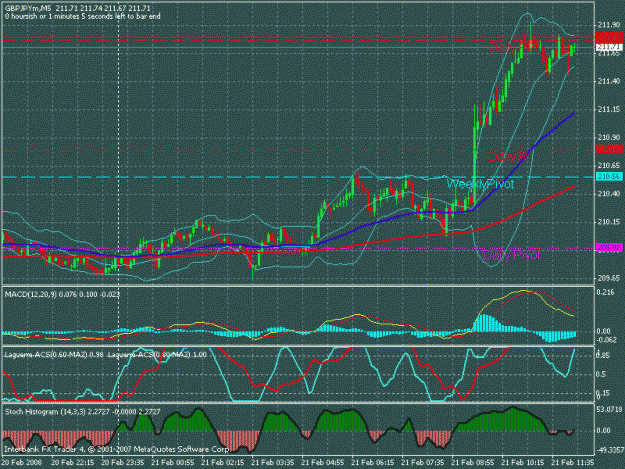This screenshot has height=469, width=625.
Task: Click the '20 Feb 22:15' time label
Action: click(x=73, y=463)
